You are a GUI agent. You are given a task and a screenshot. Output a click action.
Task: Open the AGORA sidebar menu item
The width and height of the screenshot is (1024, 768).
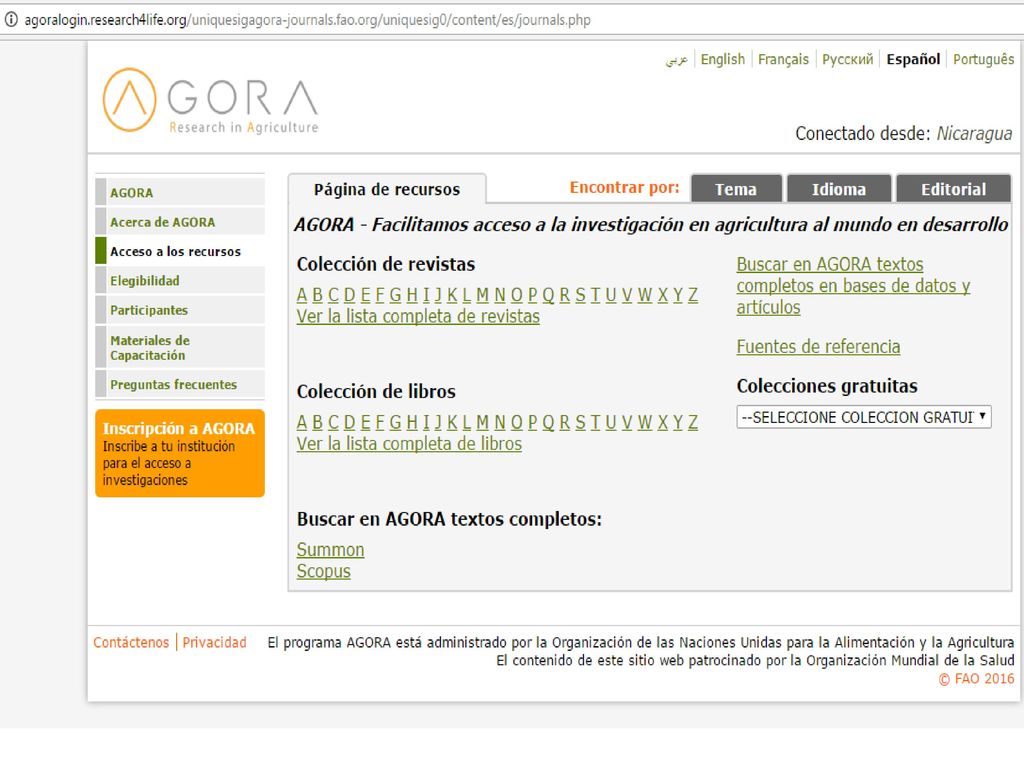[x=180, y=193]
